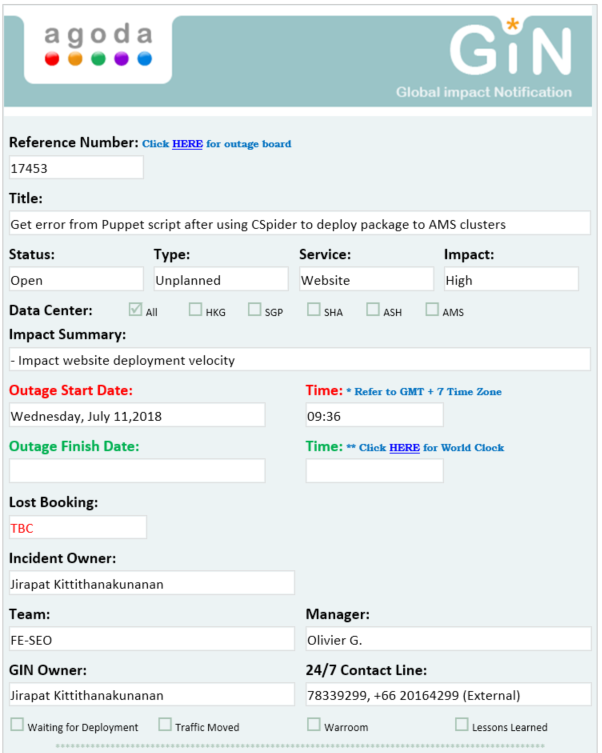Check Waiting for Deployment box

[x=17, y=724]
